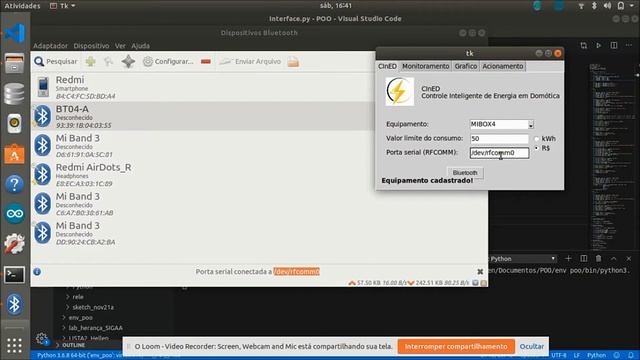Expand the env_poo folder in explorer
This screenshot has height=360, width=640.
coord(80,318)
